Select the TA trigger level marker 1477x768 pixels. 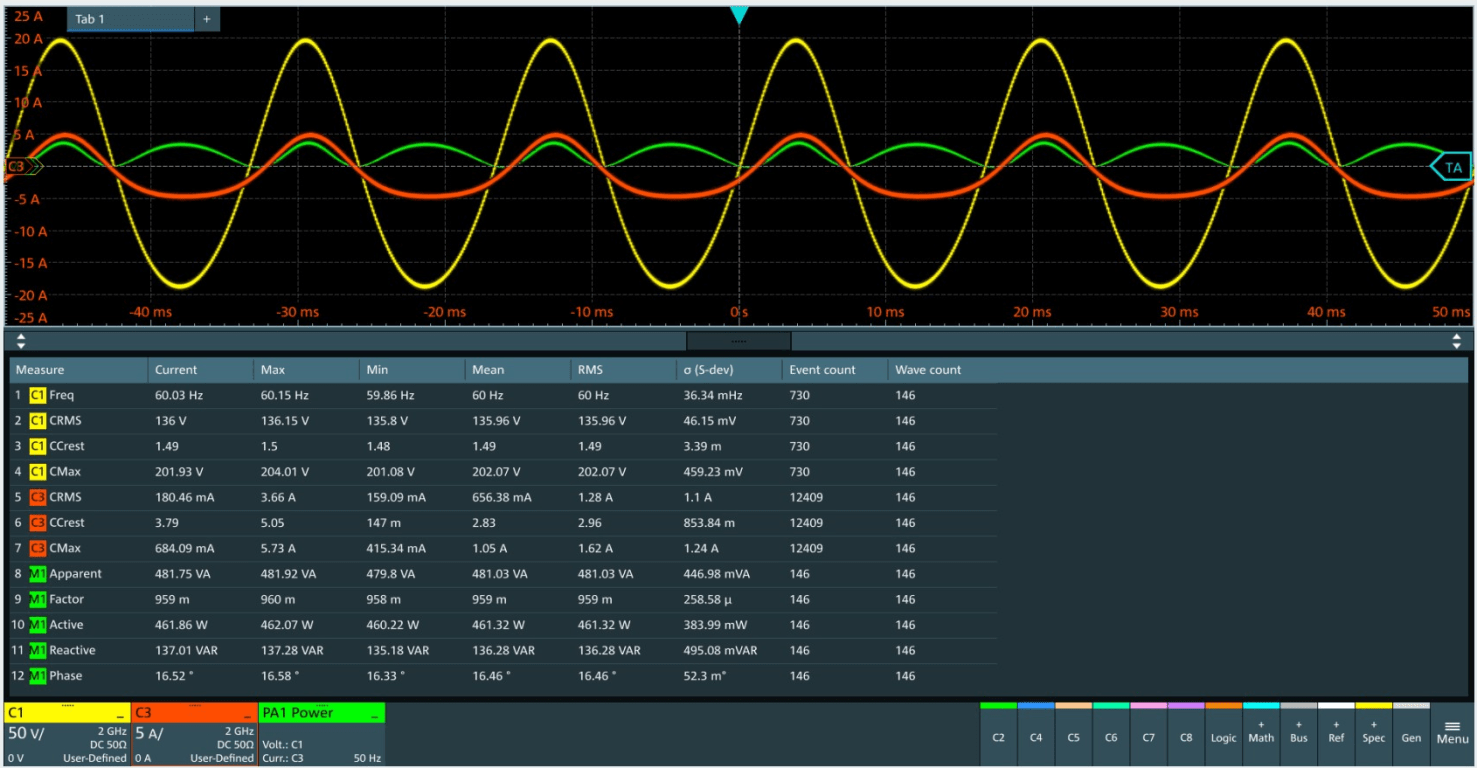click(x=1452, y=168)
